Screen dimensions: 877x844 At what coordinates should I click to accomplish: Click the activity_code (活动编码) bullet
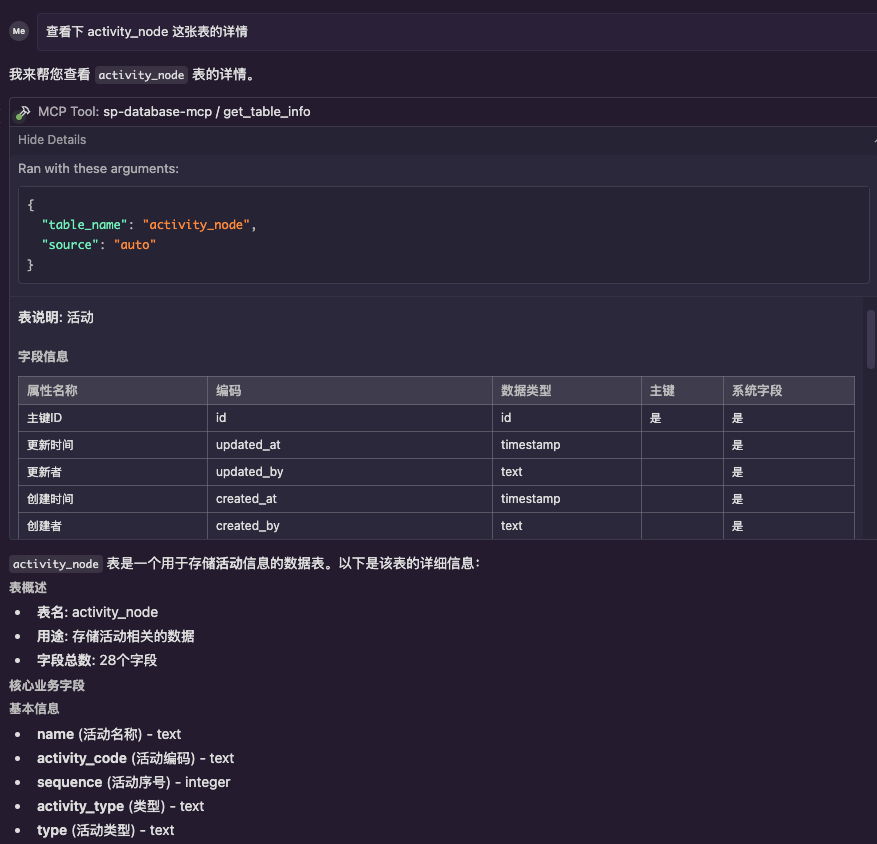coord(135,758)
